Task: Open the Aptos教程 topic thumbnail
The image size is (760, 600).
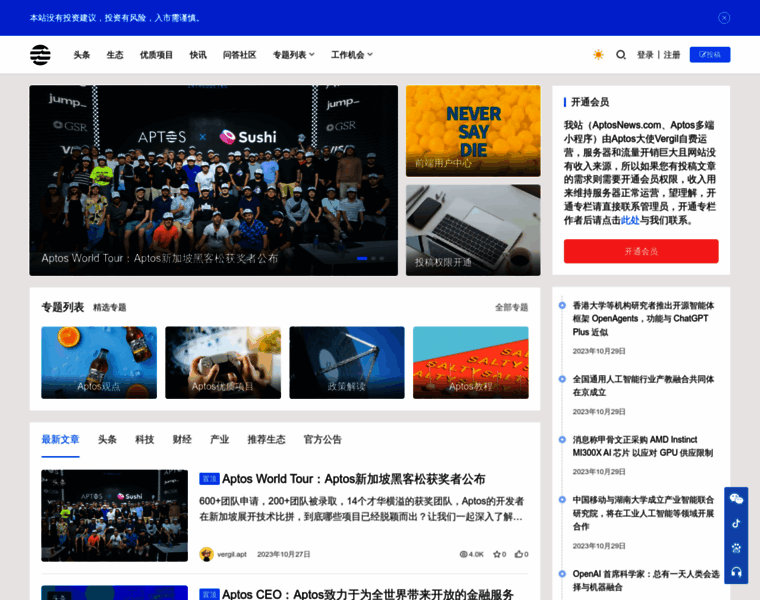Action: 470,362
